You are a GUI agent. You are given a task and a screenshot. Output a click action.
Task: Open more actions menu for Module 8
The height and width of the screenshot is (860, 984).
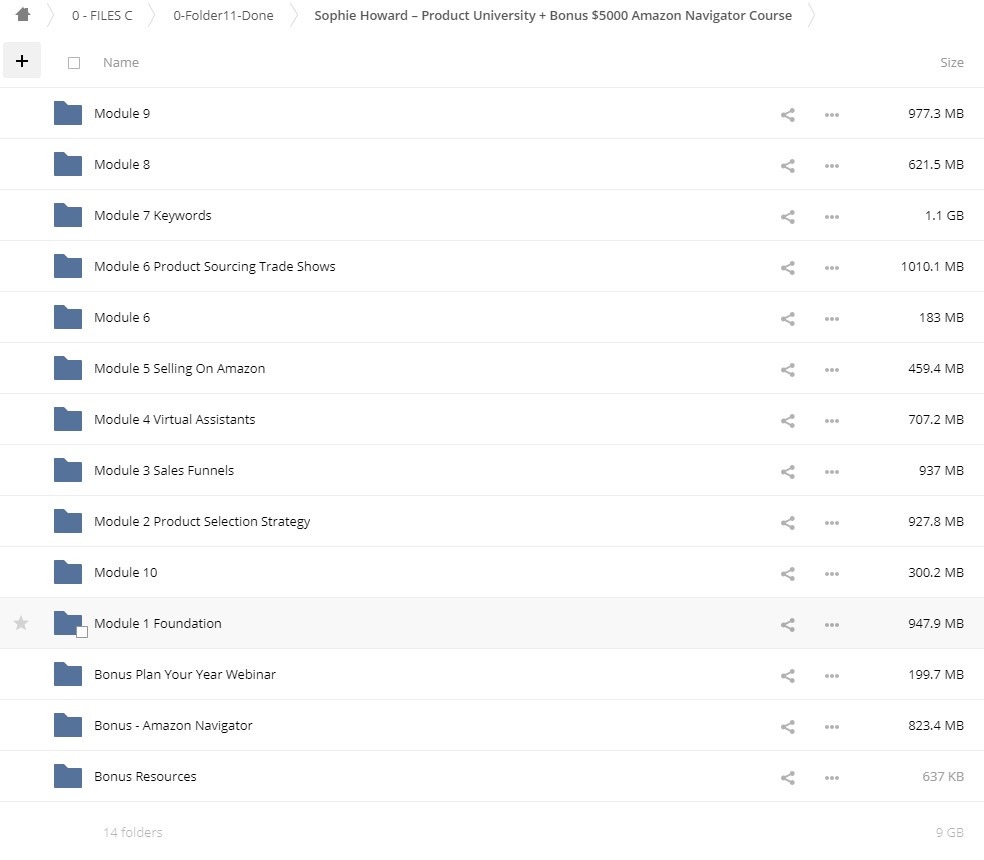tap(831, 165)
